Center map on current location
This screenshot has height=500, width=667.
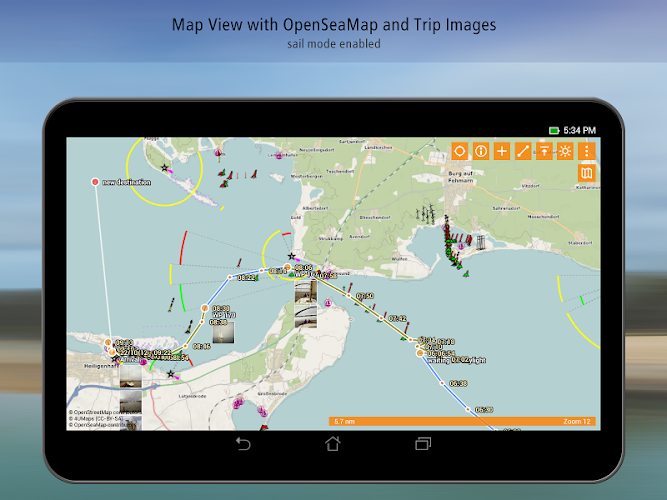pyautogui.click(x=459, y=151)
